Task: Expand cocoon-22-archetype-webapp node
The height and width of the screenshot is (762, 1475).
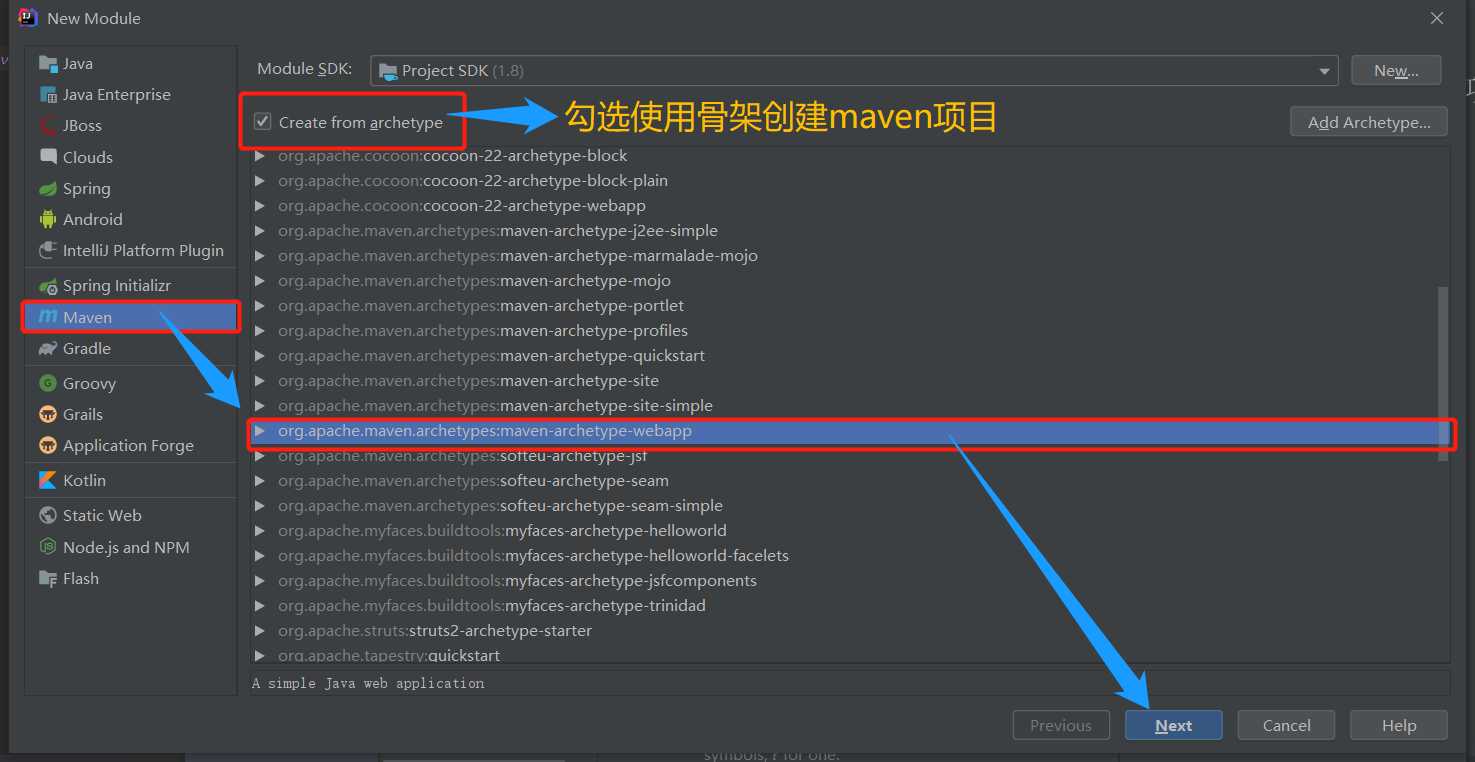Action: point(260,206)
